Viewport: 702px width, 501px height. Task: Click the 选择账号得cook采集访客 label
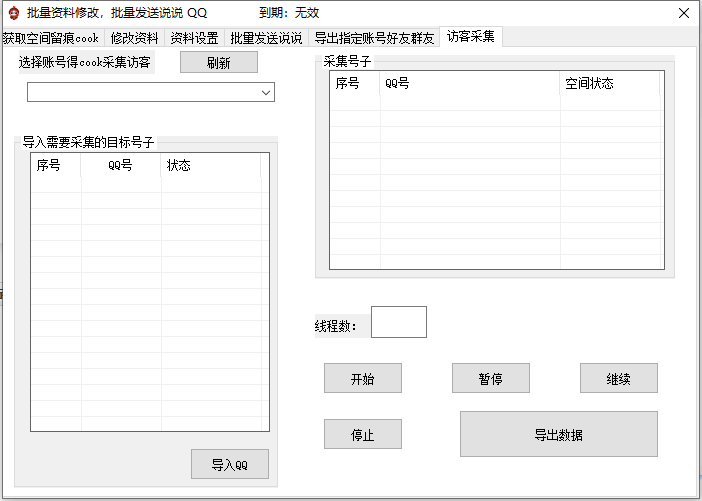pyautogui.click(x=85, y=62)
